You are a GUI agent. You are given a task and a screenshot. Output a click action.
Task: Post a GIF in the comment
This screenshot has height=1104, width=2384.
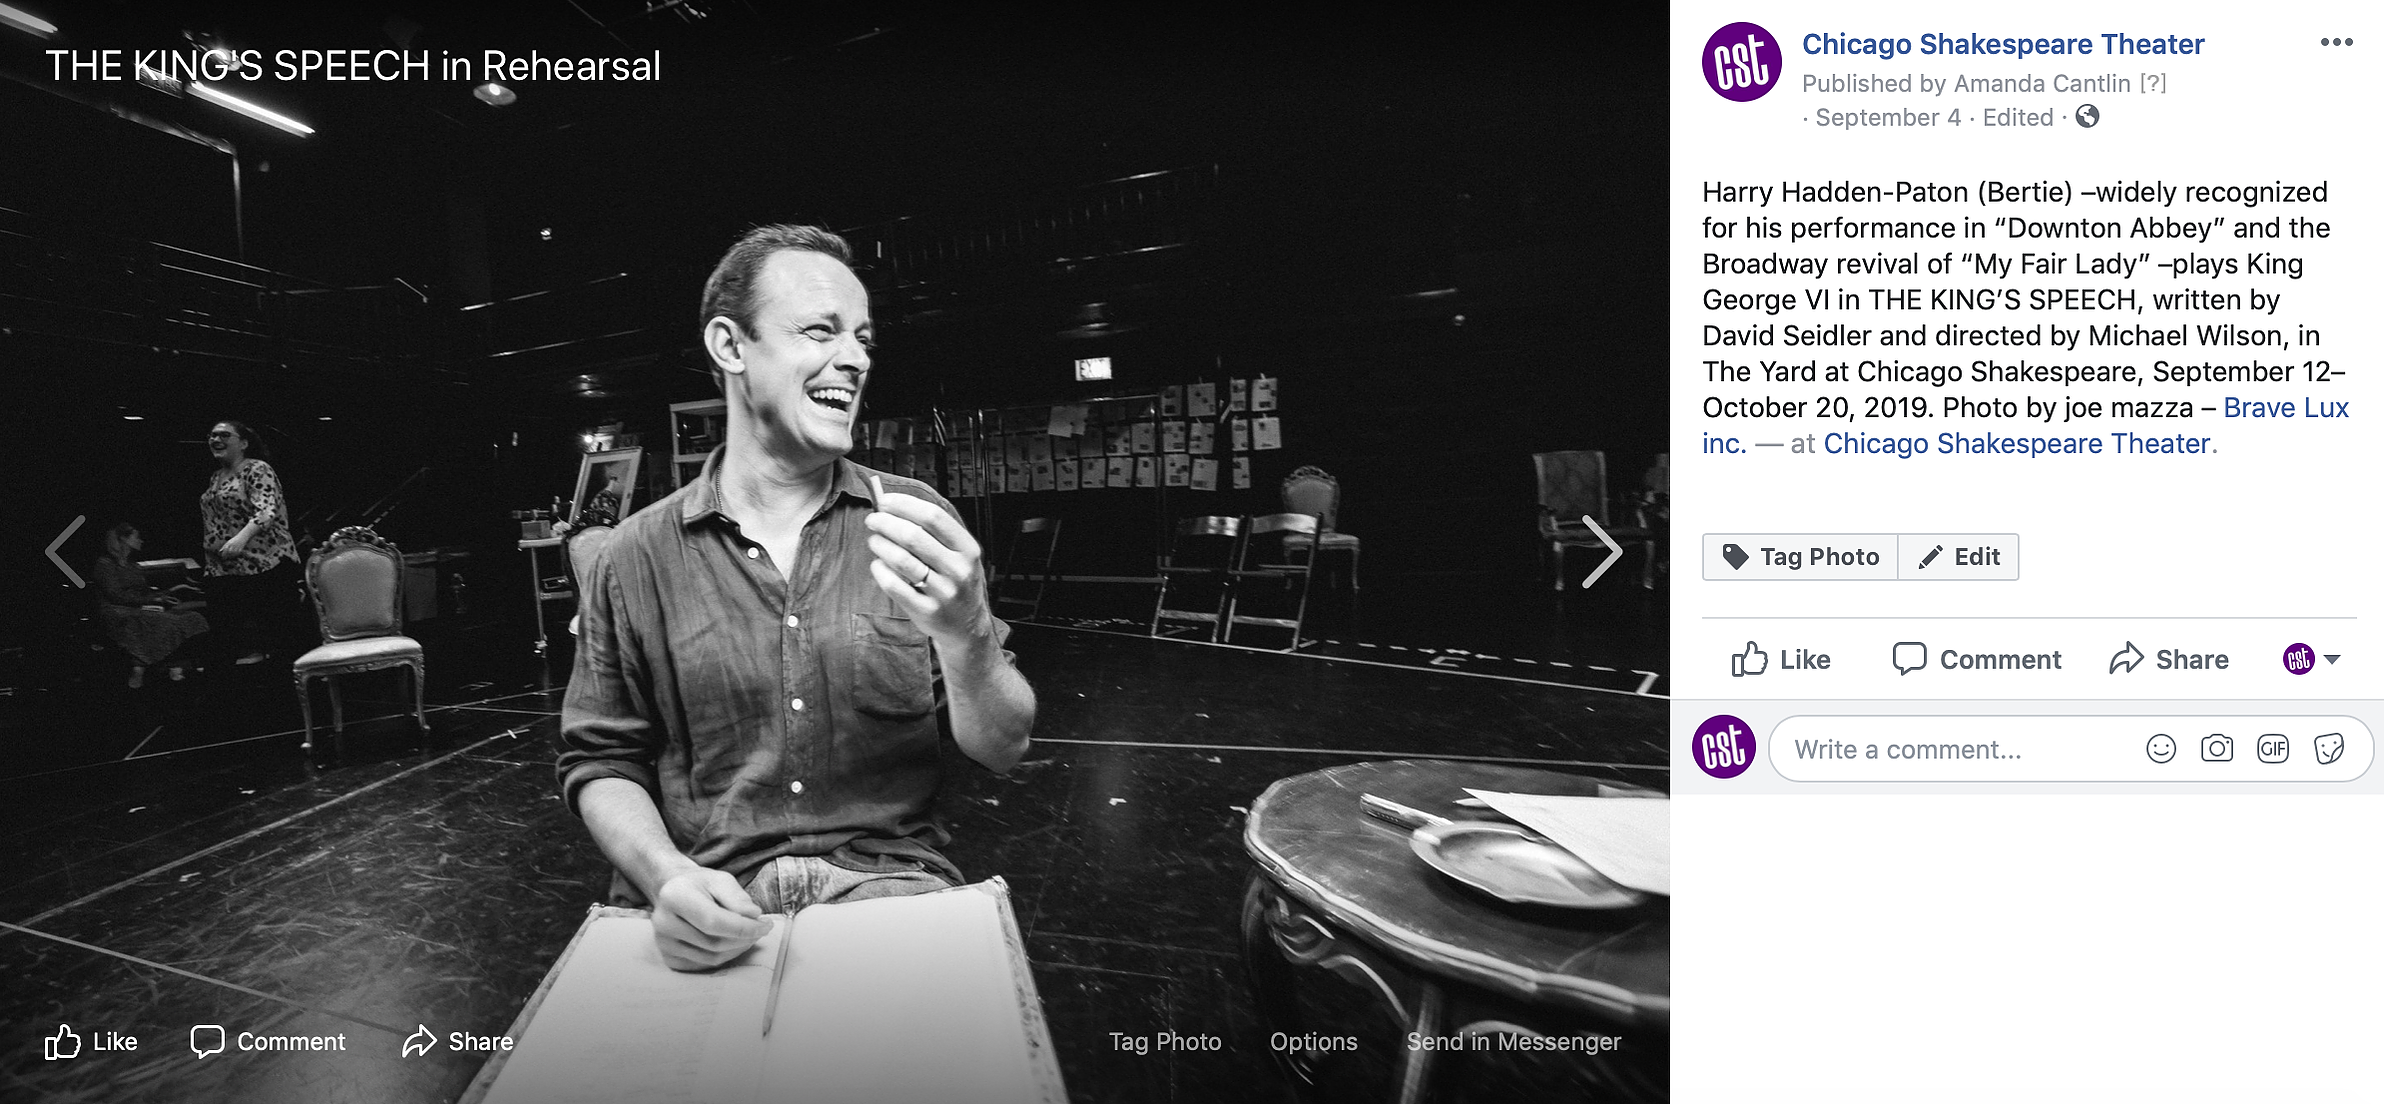(2272, 749)
